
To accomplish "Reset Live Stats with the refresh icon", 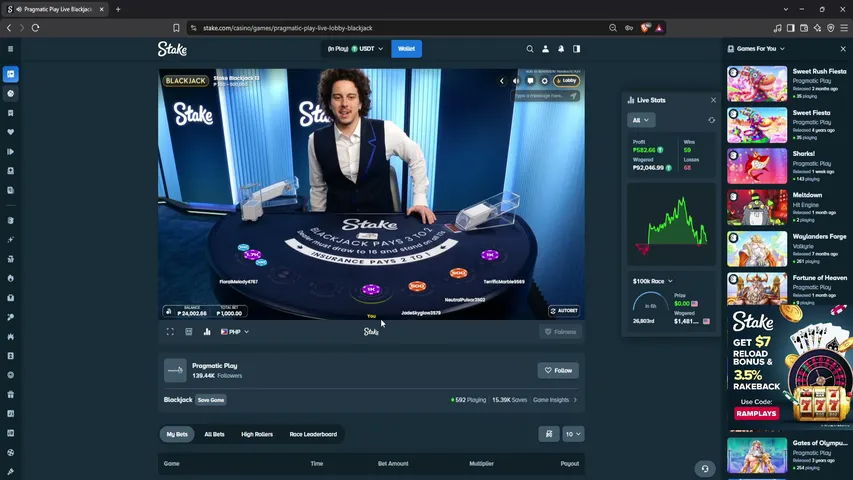I will [712, 120].
